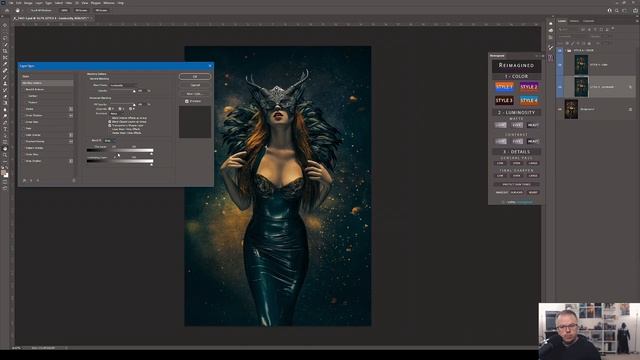Open the Layer menu

(39, 3)
